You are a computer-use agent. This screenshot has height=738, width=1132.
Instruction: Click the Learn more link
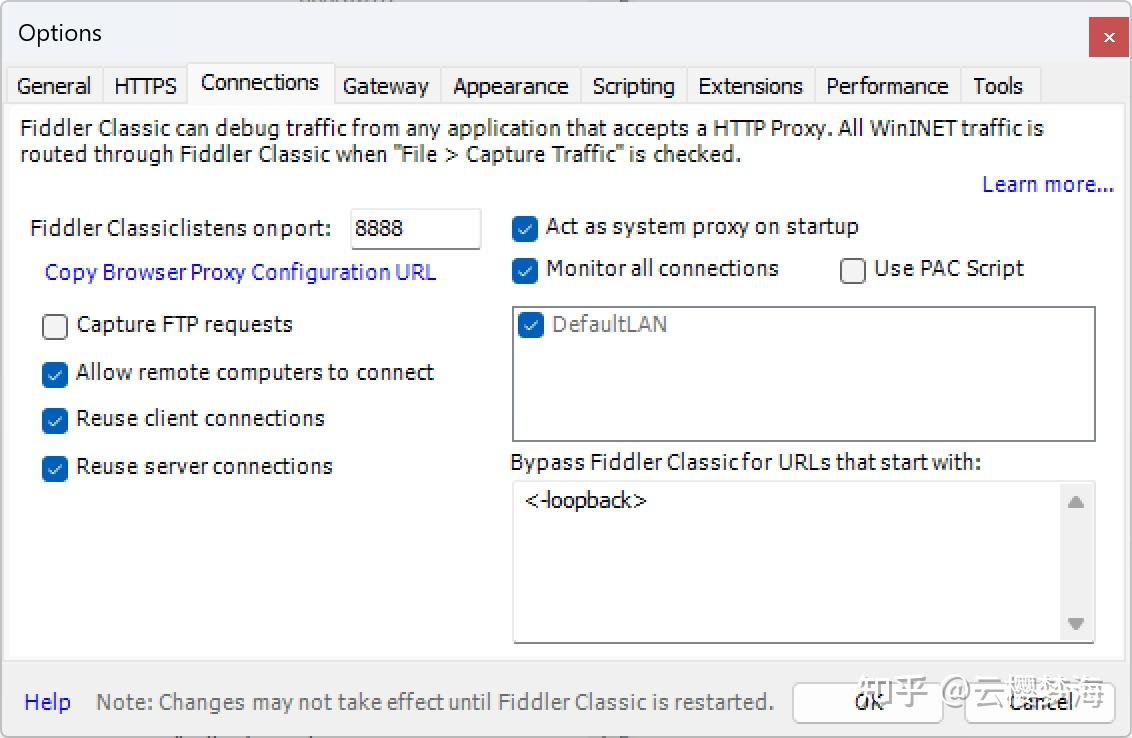[1047, 184]
